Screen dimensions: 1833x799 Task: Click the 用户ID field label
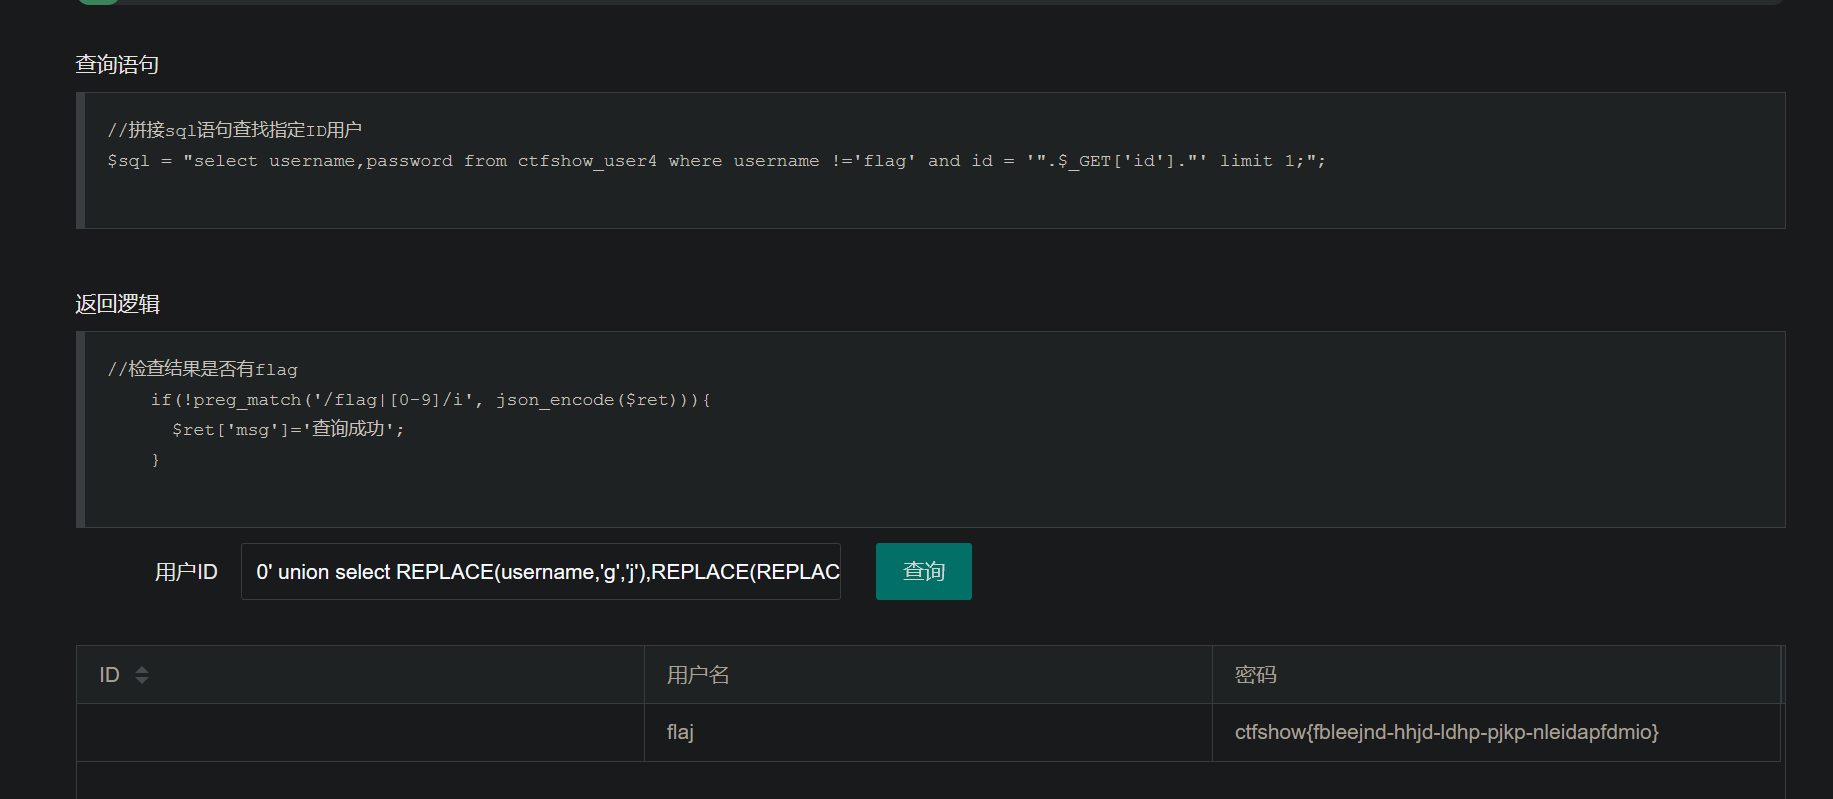click(186, 572)
